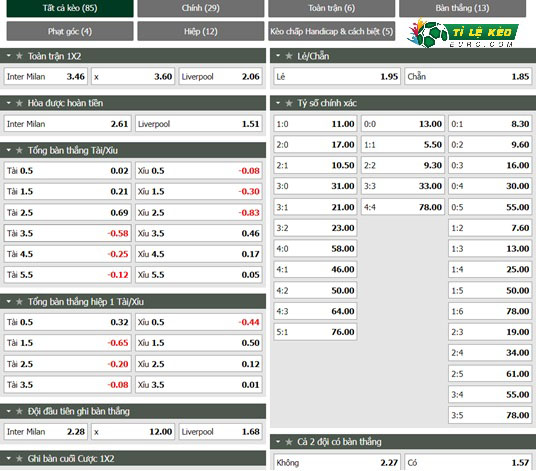Open the Phạt góc (4) tab

[x=70, y=31]
